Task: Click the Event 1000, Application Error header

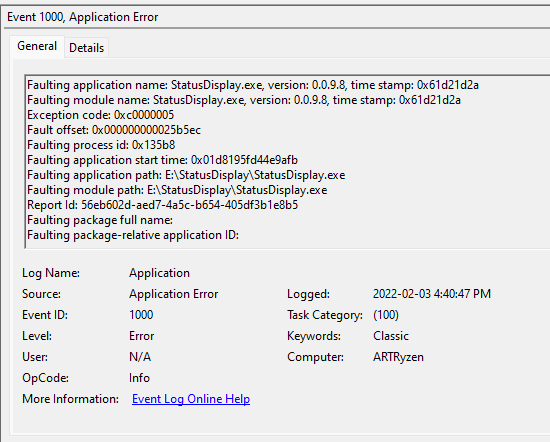Action: click(x=82, y=17)
